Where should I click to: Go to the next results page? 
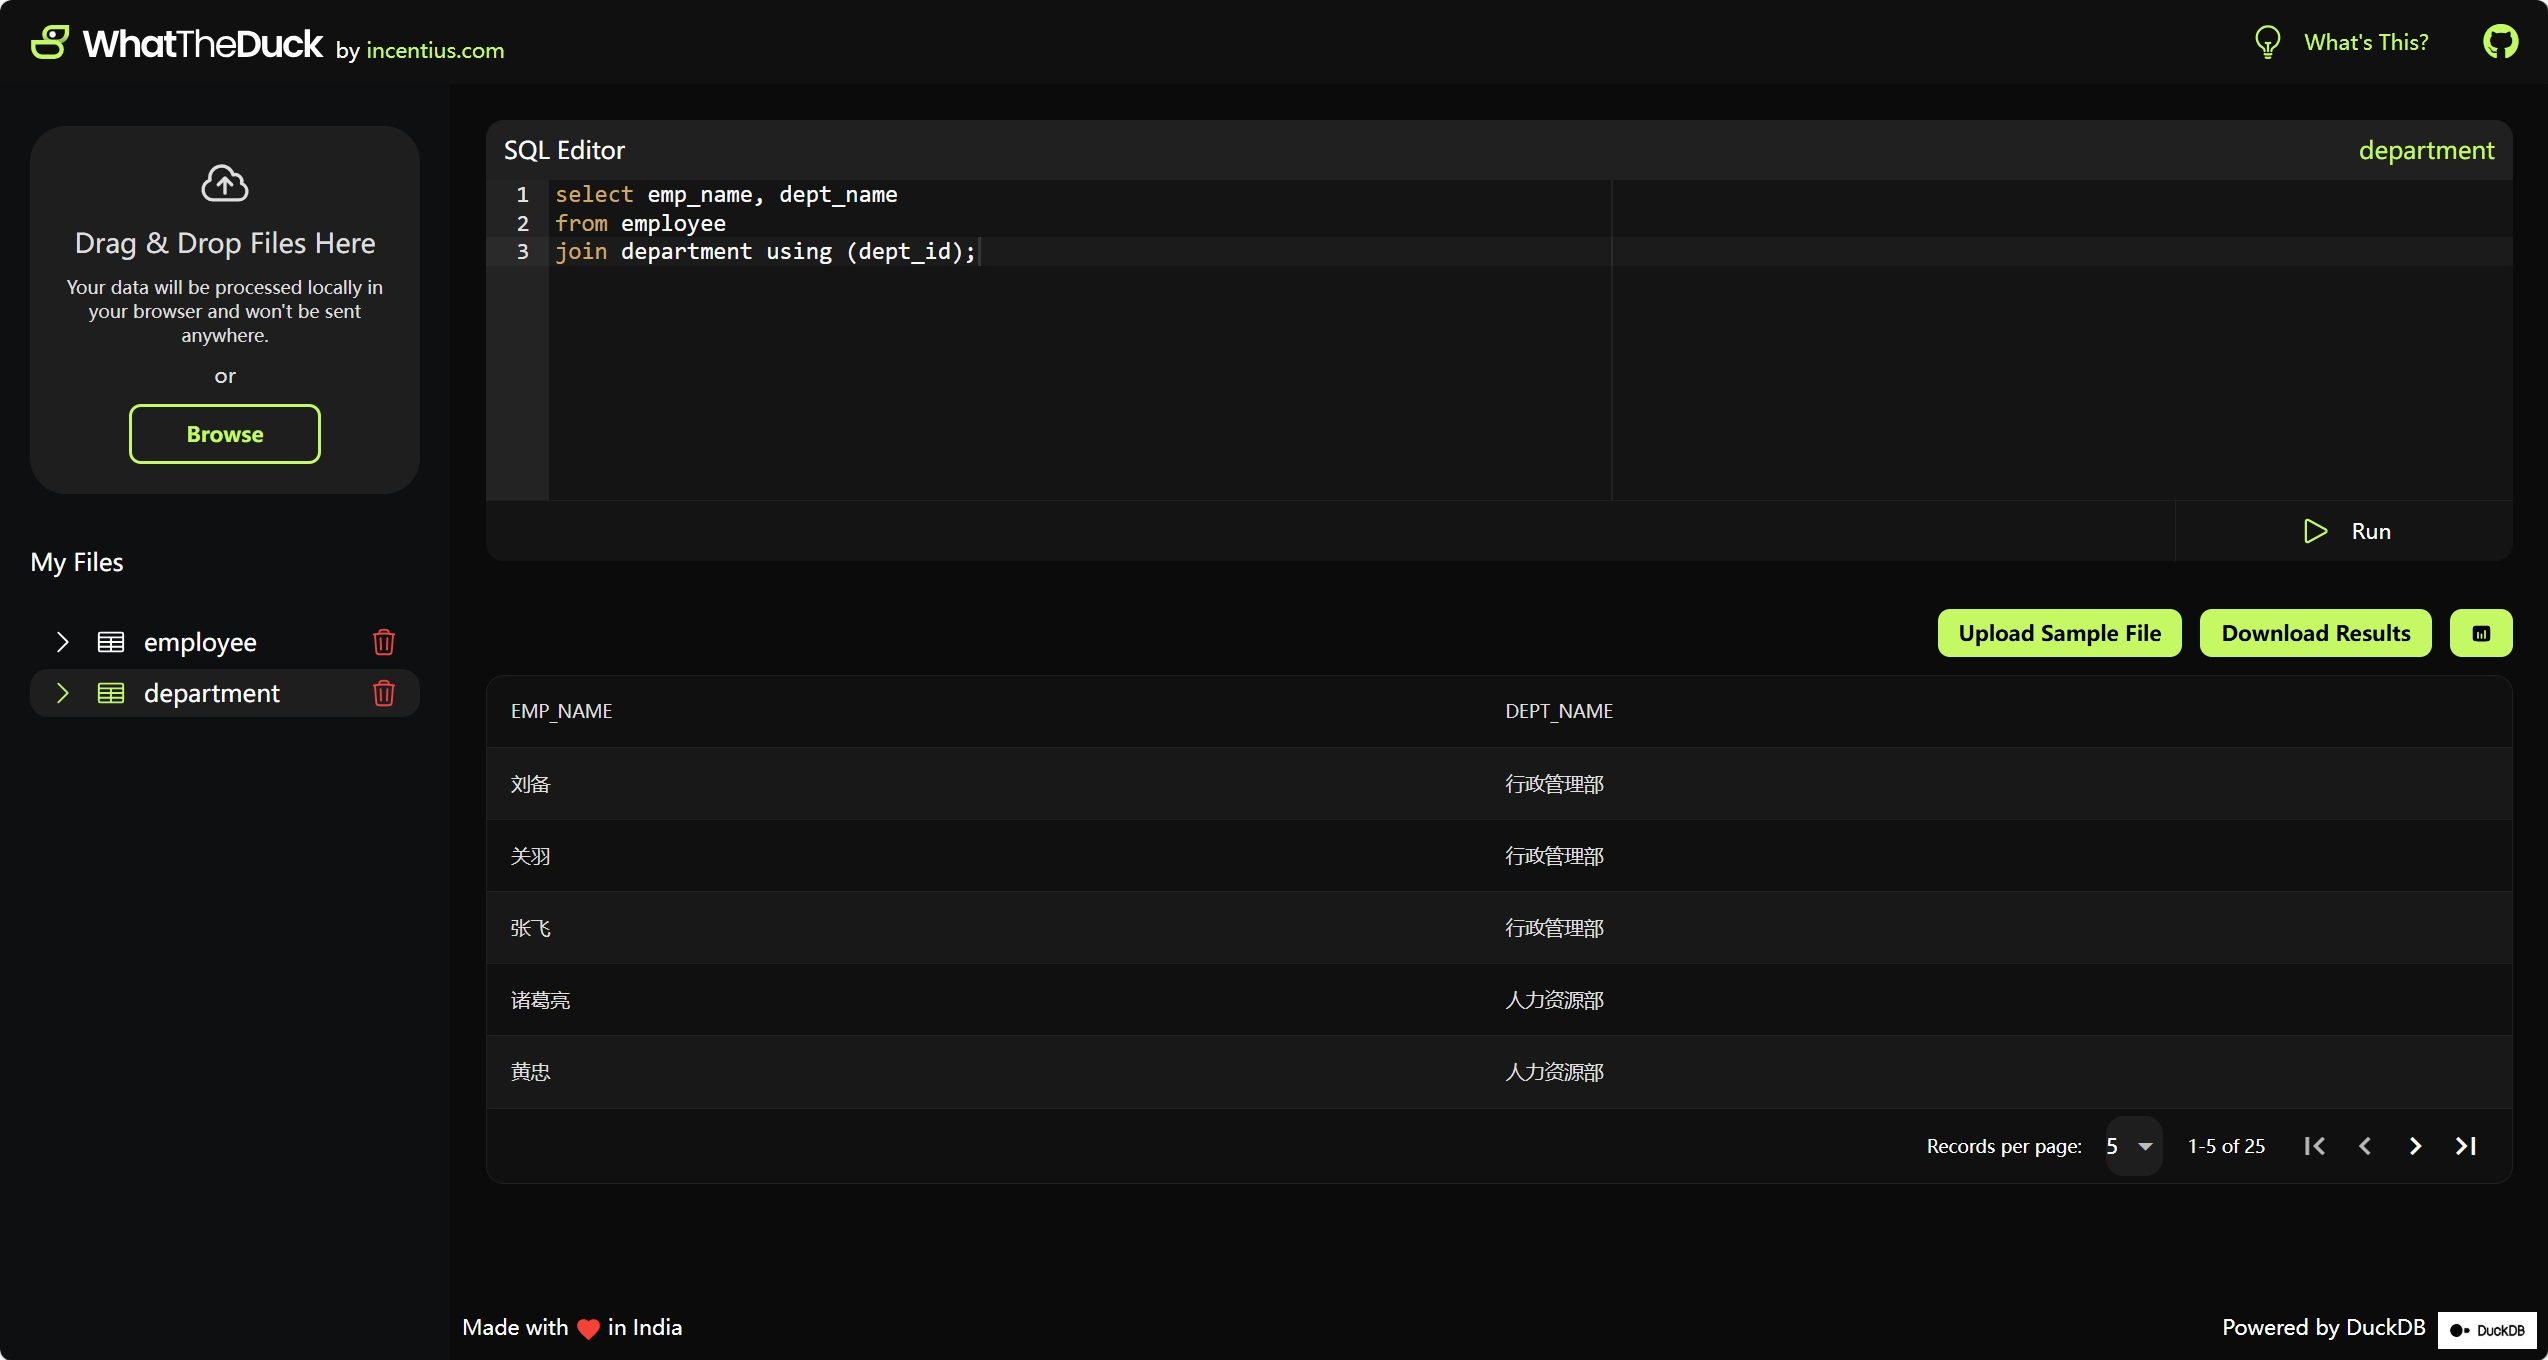pyautogui.click(x=2415, y=1146)
